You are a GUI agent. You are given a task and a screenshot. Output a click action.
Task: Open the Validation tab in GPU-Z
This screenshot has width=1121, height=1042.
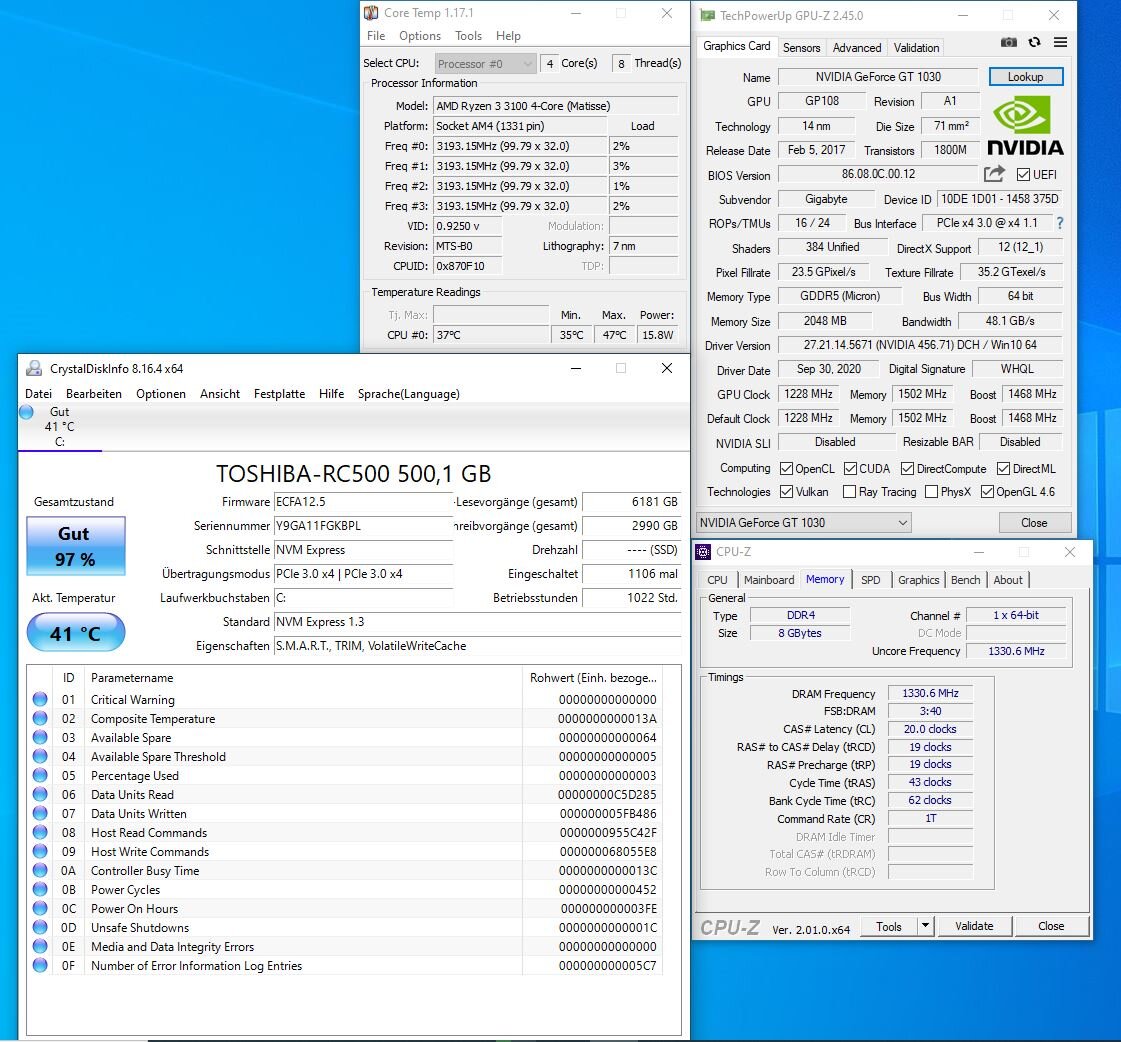916,47
